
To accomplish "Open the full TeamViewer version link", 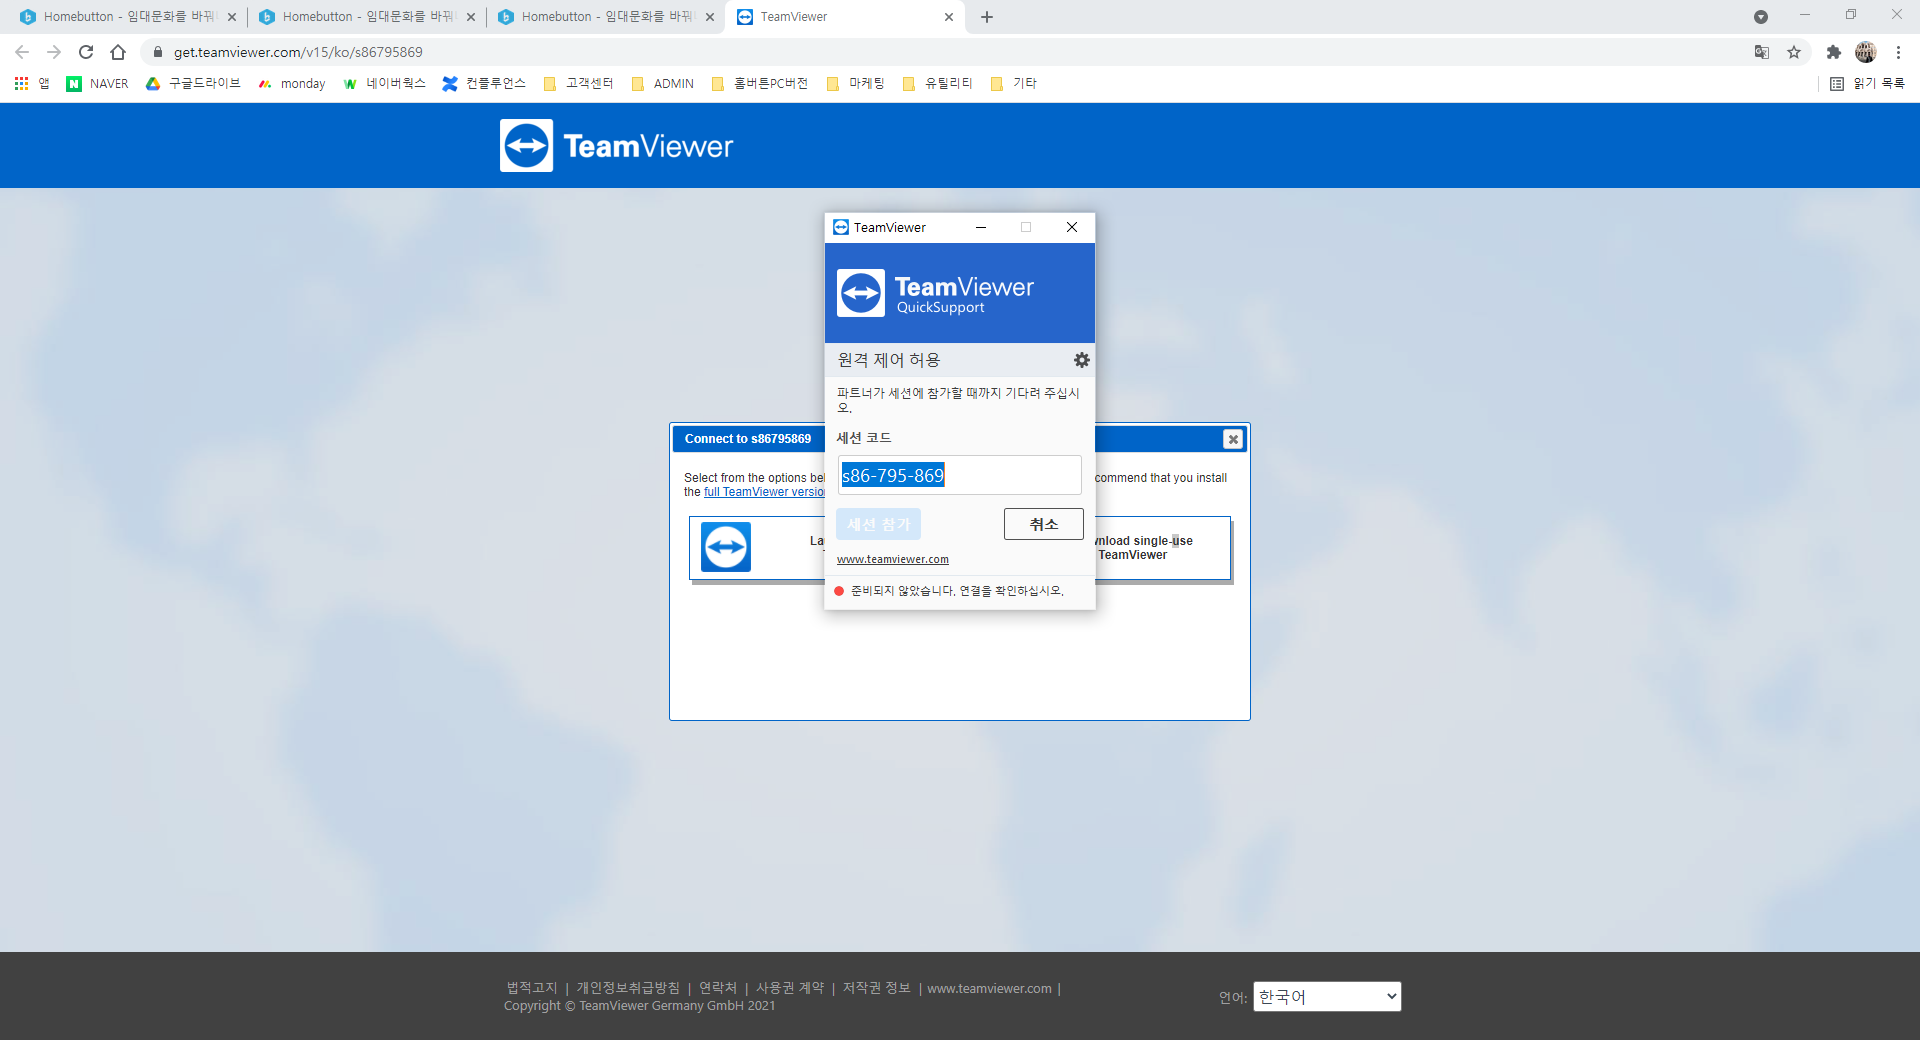I will (765, 492).
